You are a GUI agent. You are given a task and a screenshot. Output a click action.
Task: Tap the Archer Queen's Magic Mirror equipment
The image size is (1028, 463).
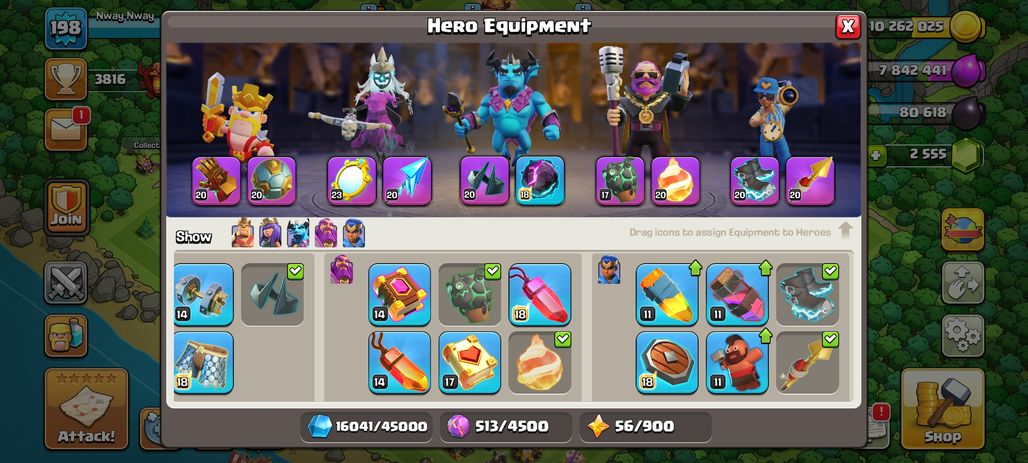[351, 180]
